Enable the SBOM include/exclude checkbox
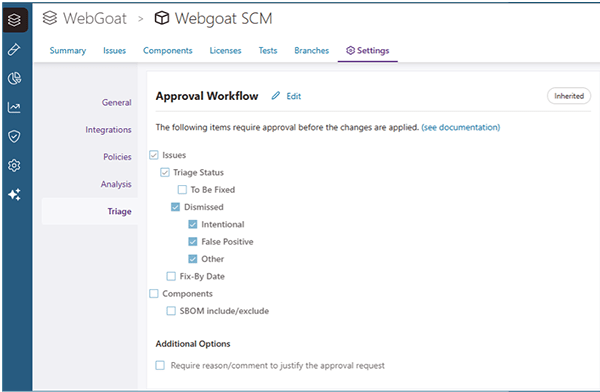 click(171, 311)
